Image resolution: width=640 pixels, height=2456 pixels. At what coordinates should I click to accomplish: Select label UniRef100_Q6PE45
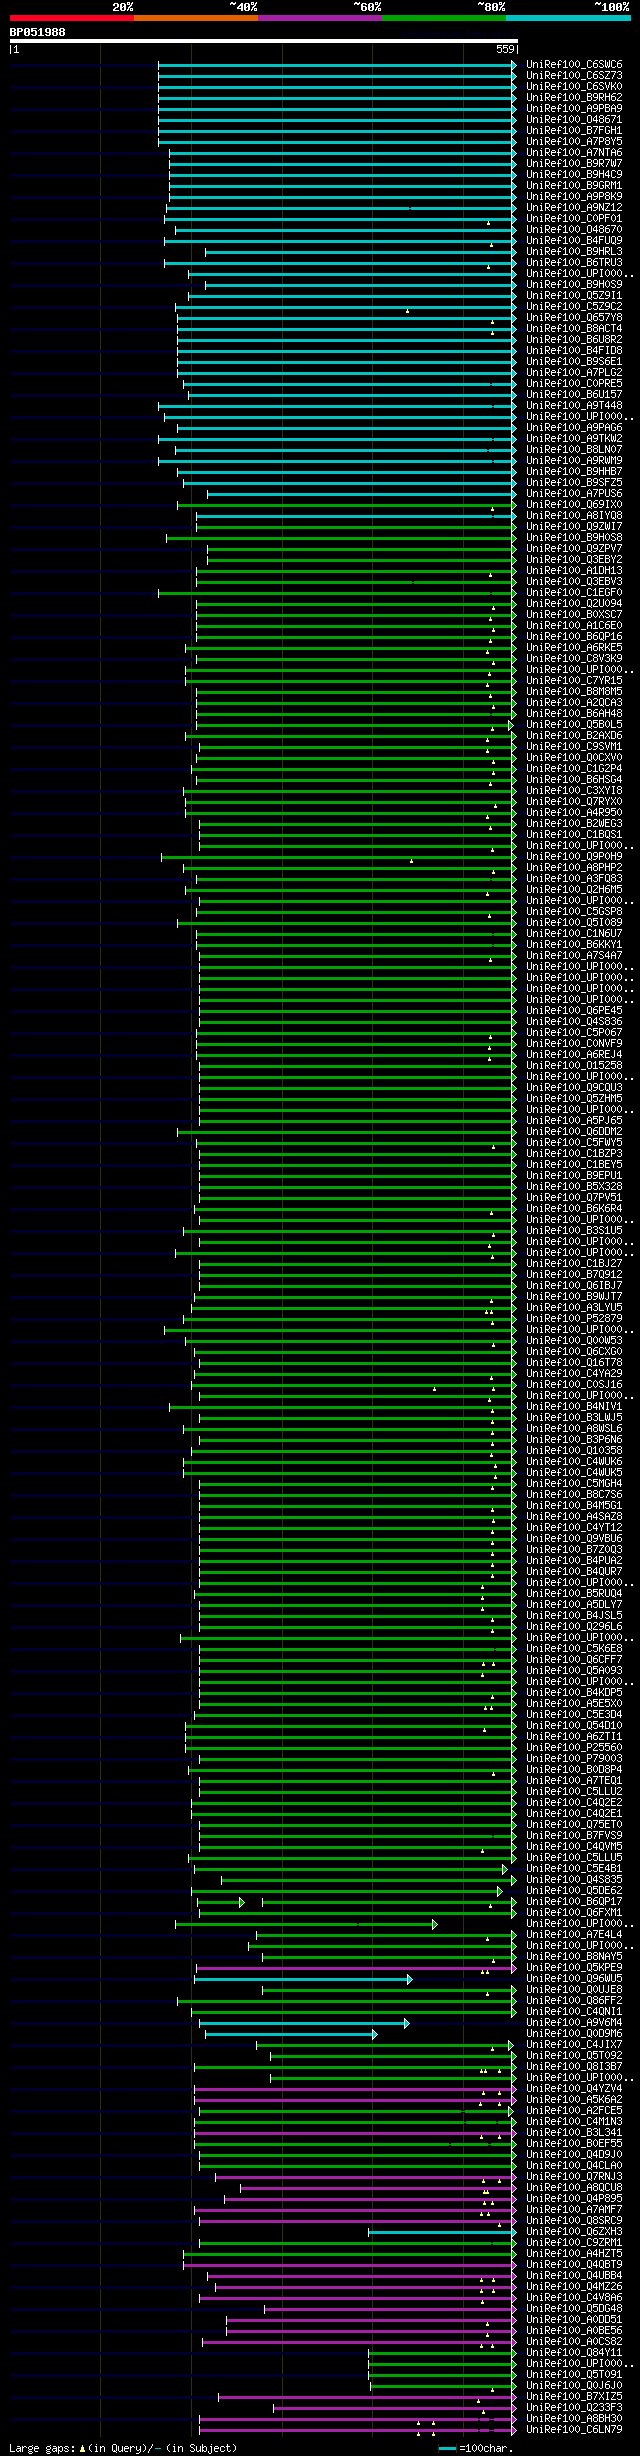pyautogui.click(x=574, y=1011)
